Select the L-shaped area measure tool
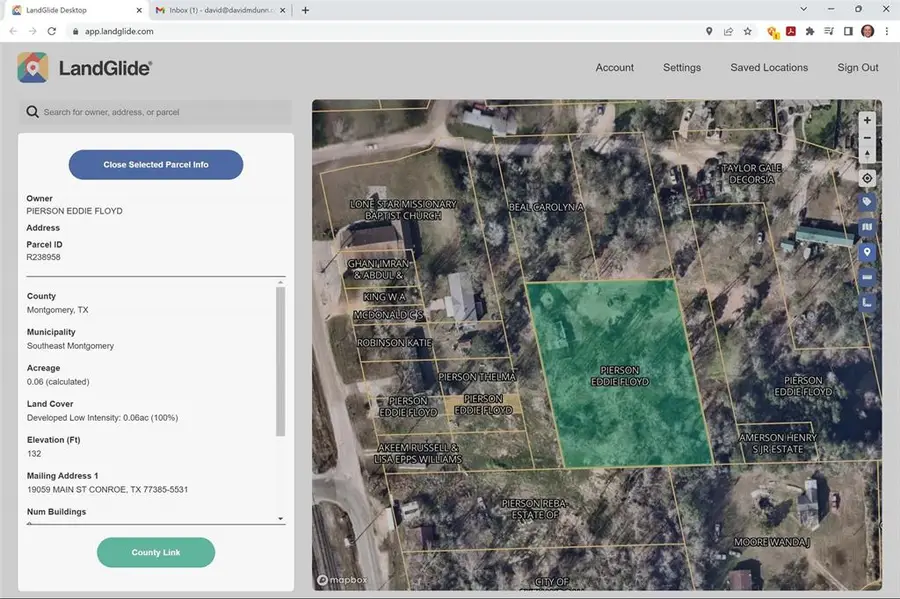Screen dimensions: 900x599 [x=867, y=301]
